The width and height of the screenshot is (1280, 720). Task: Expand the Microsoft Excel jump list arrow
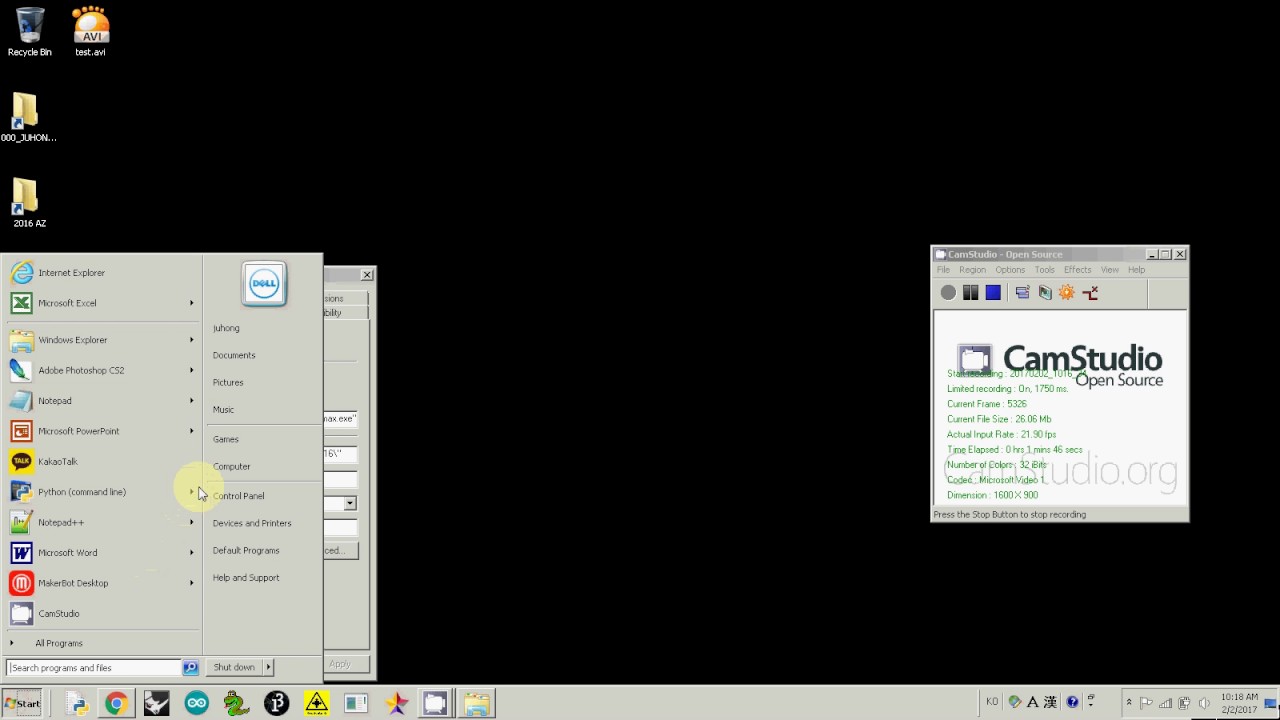191,303
